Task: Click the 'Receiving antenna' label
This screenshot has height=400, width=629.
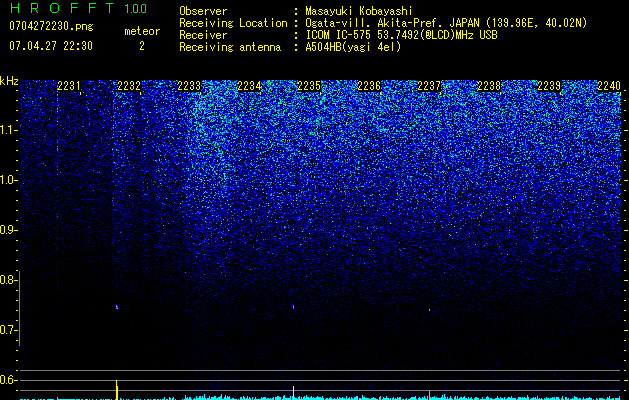Action: pos(230,47)
